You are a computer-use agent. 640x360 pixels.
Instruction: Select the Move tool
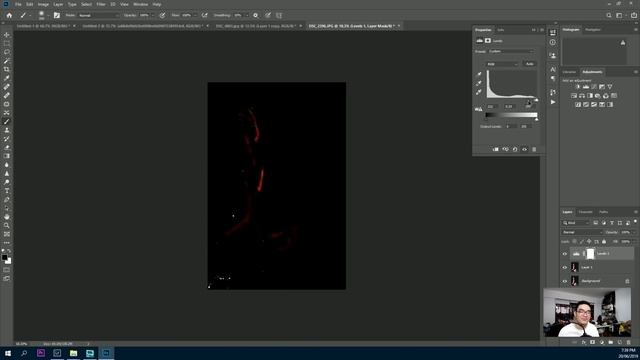(7, 35)
